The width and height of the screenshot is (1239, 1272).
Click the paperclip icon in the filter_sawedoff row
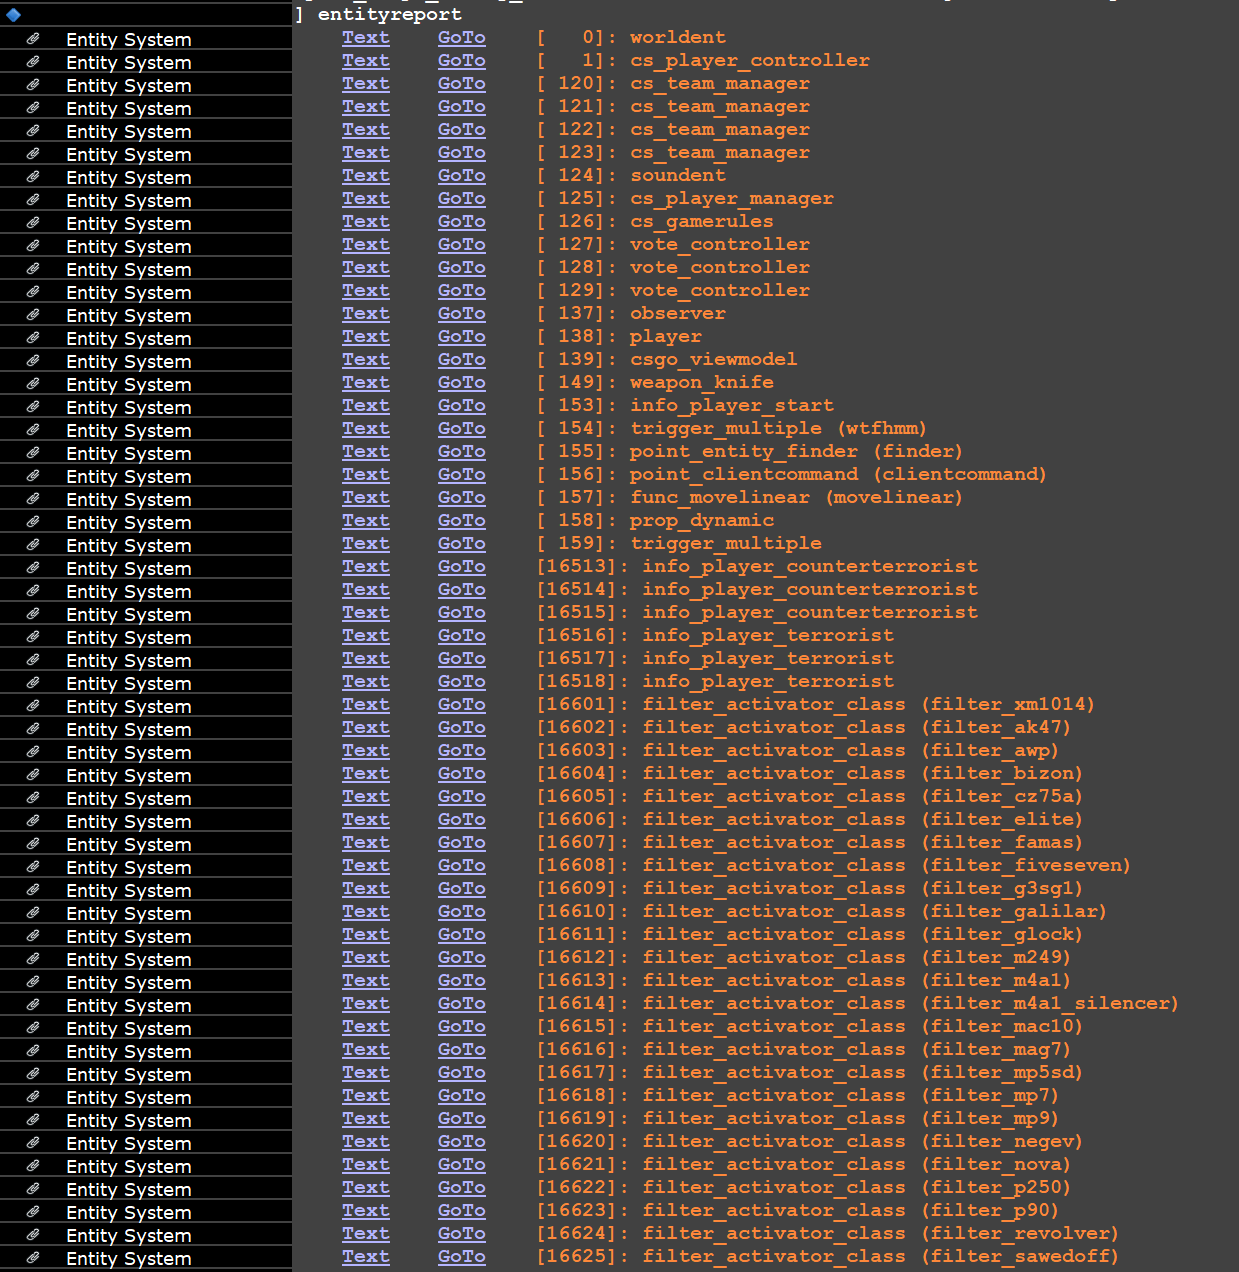point(33,1258)
